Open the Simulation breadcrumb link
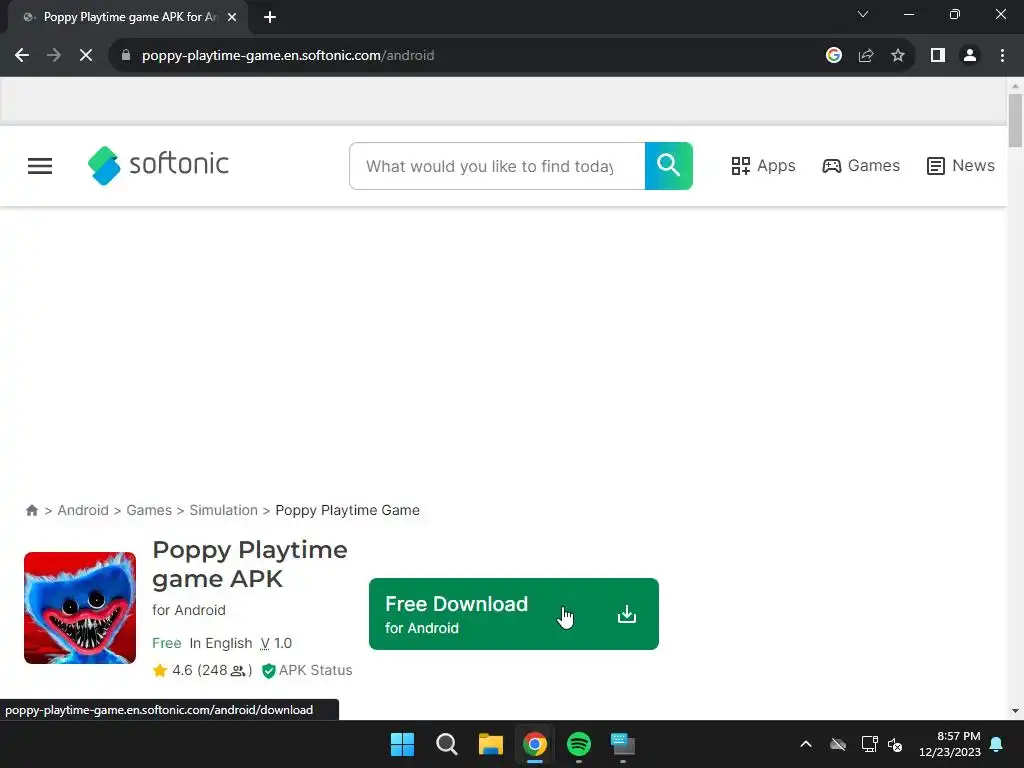1024x768 pixels. (x=223, y=510)
